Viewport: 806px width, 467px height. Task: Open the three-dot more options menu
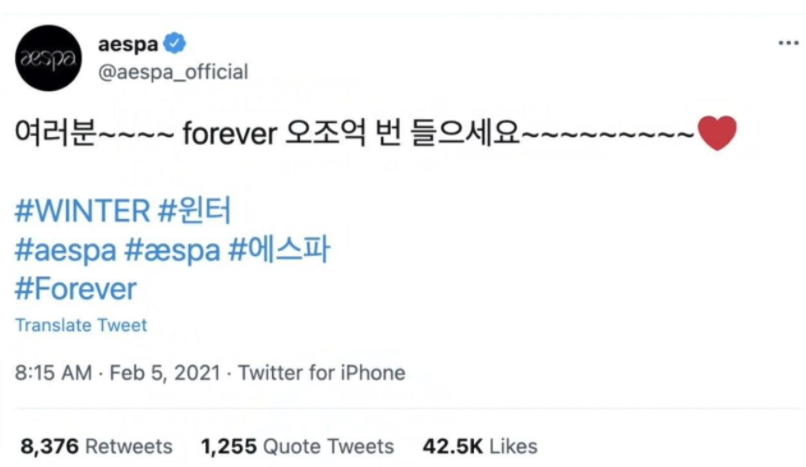(788, 45)
